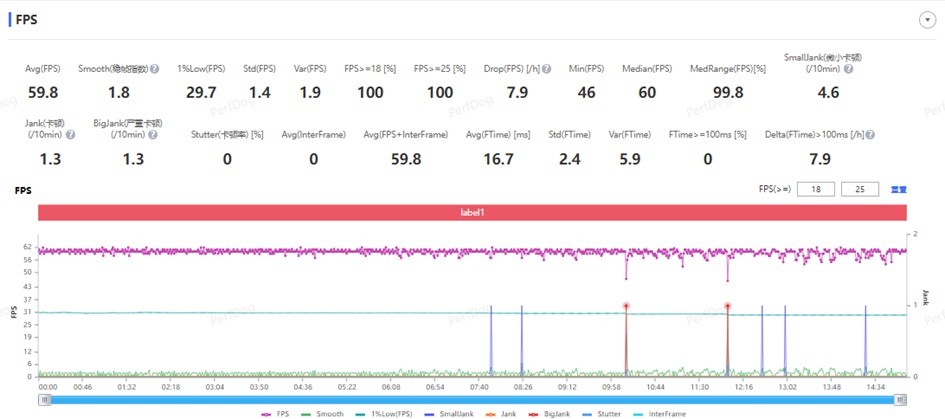The height and width of the screenshot is (419, 945).
Task: Click the Min(FPS) value 46
Action: coord(586,92)
